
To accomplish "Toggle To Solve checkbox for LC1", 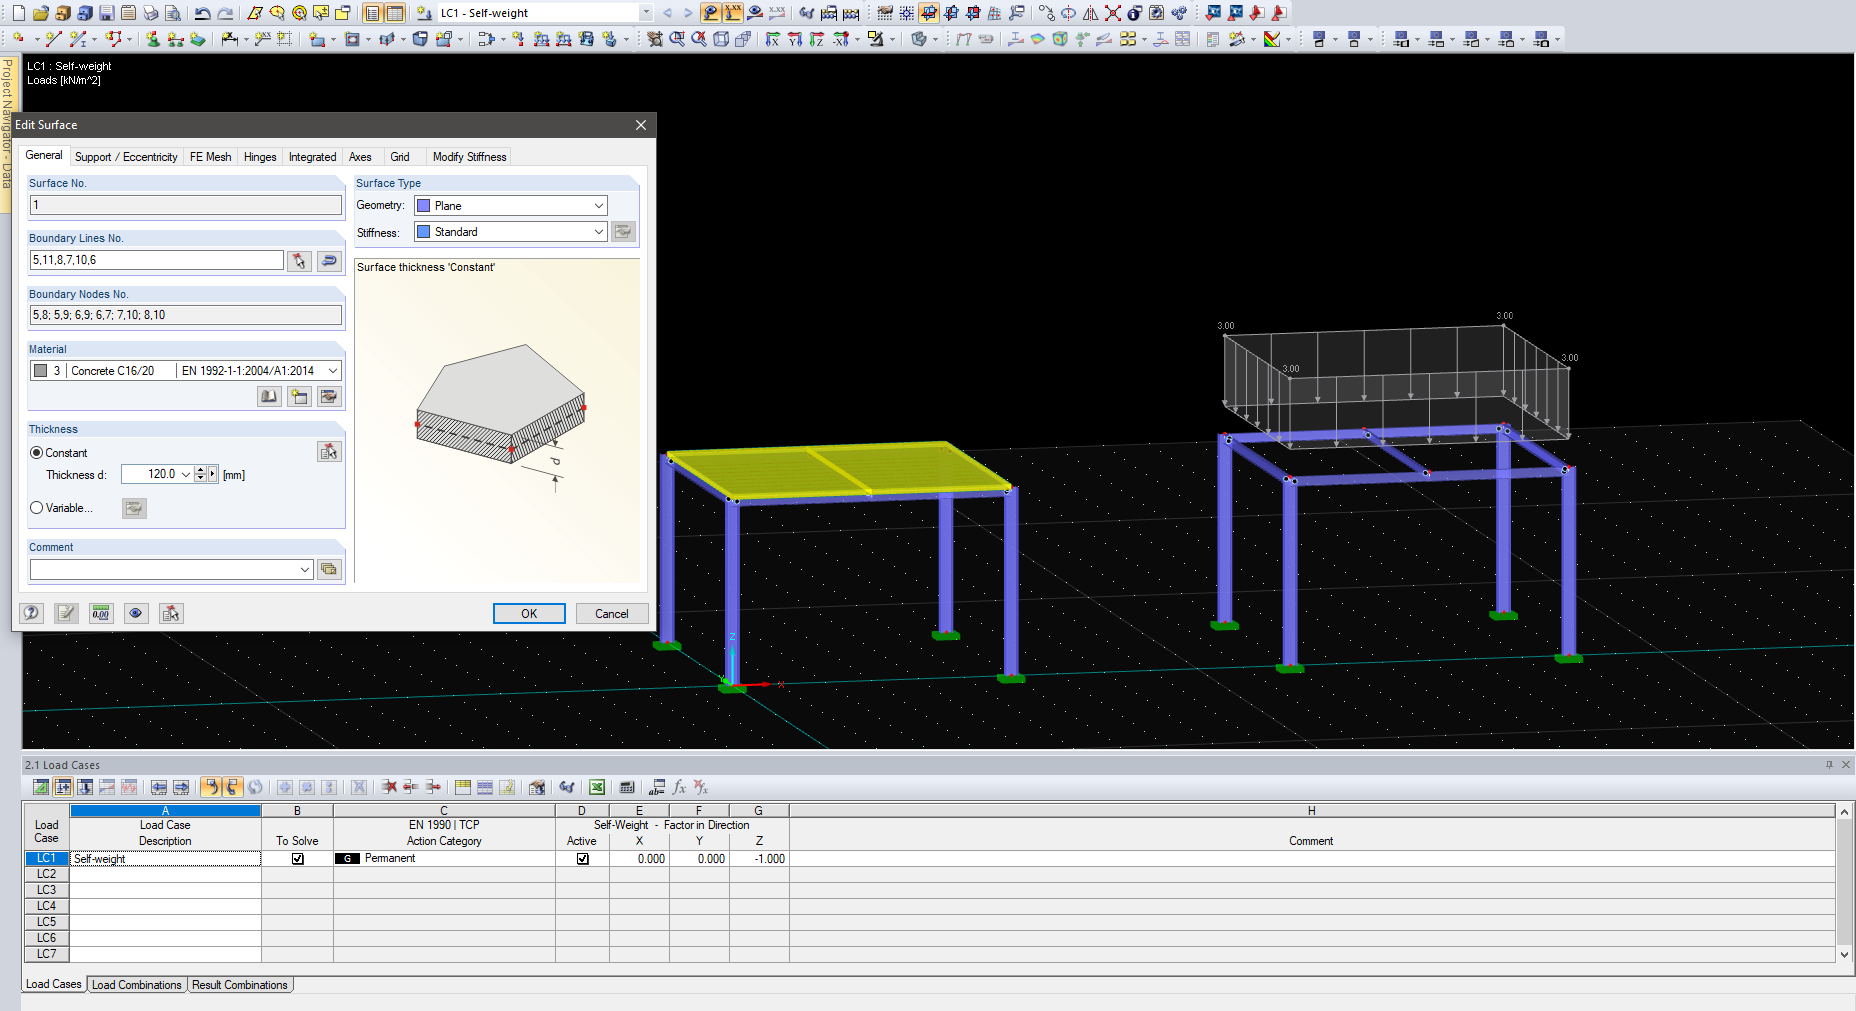I will click(298, 859).
